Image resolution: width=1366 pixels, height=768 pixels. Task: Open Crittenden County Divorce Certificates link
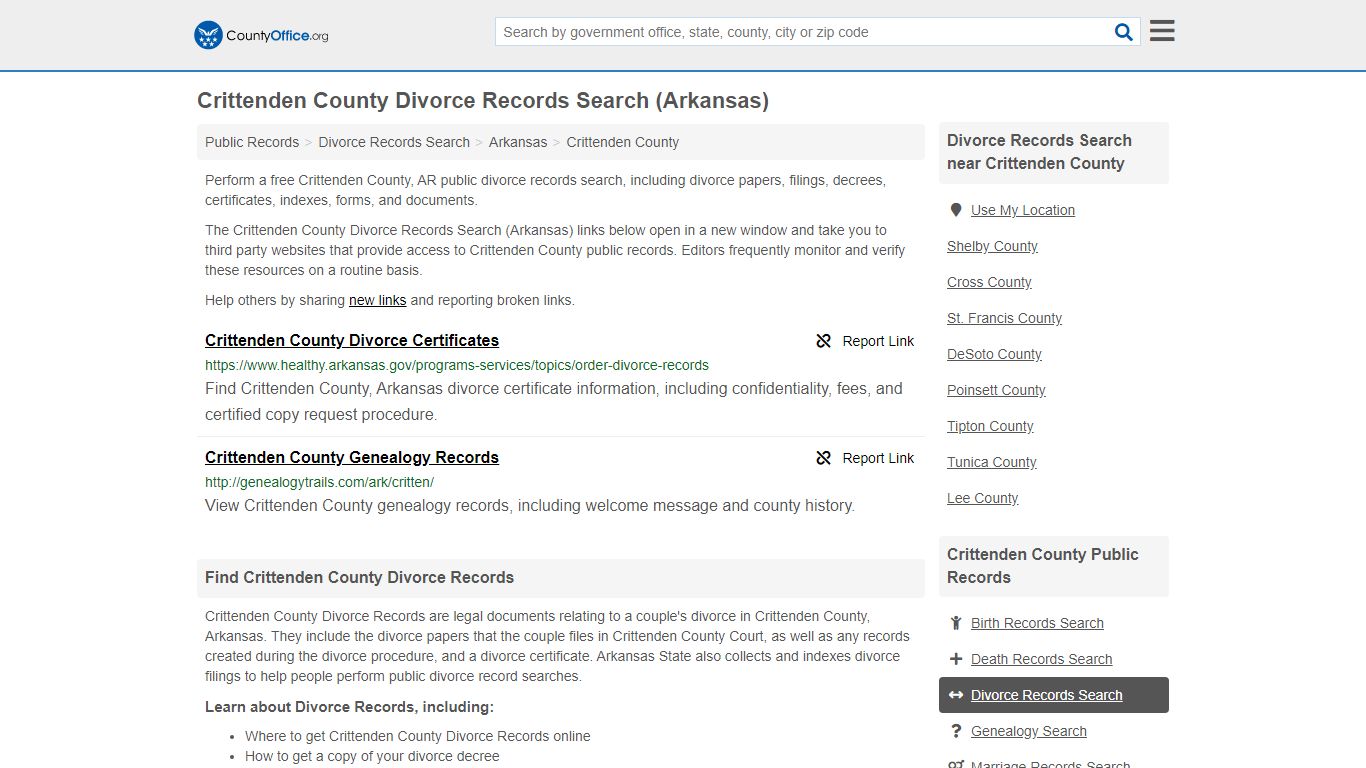pos(352,340)
